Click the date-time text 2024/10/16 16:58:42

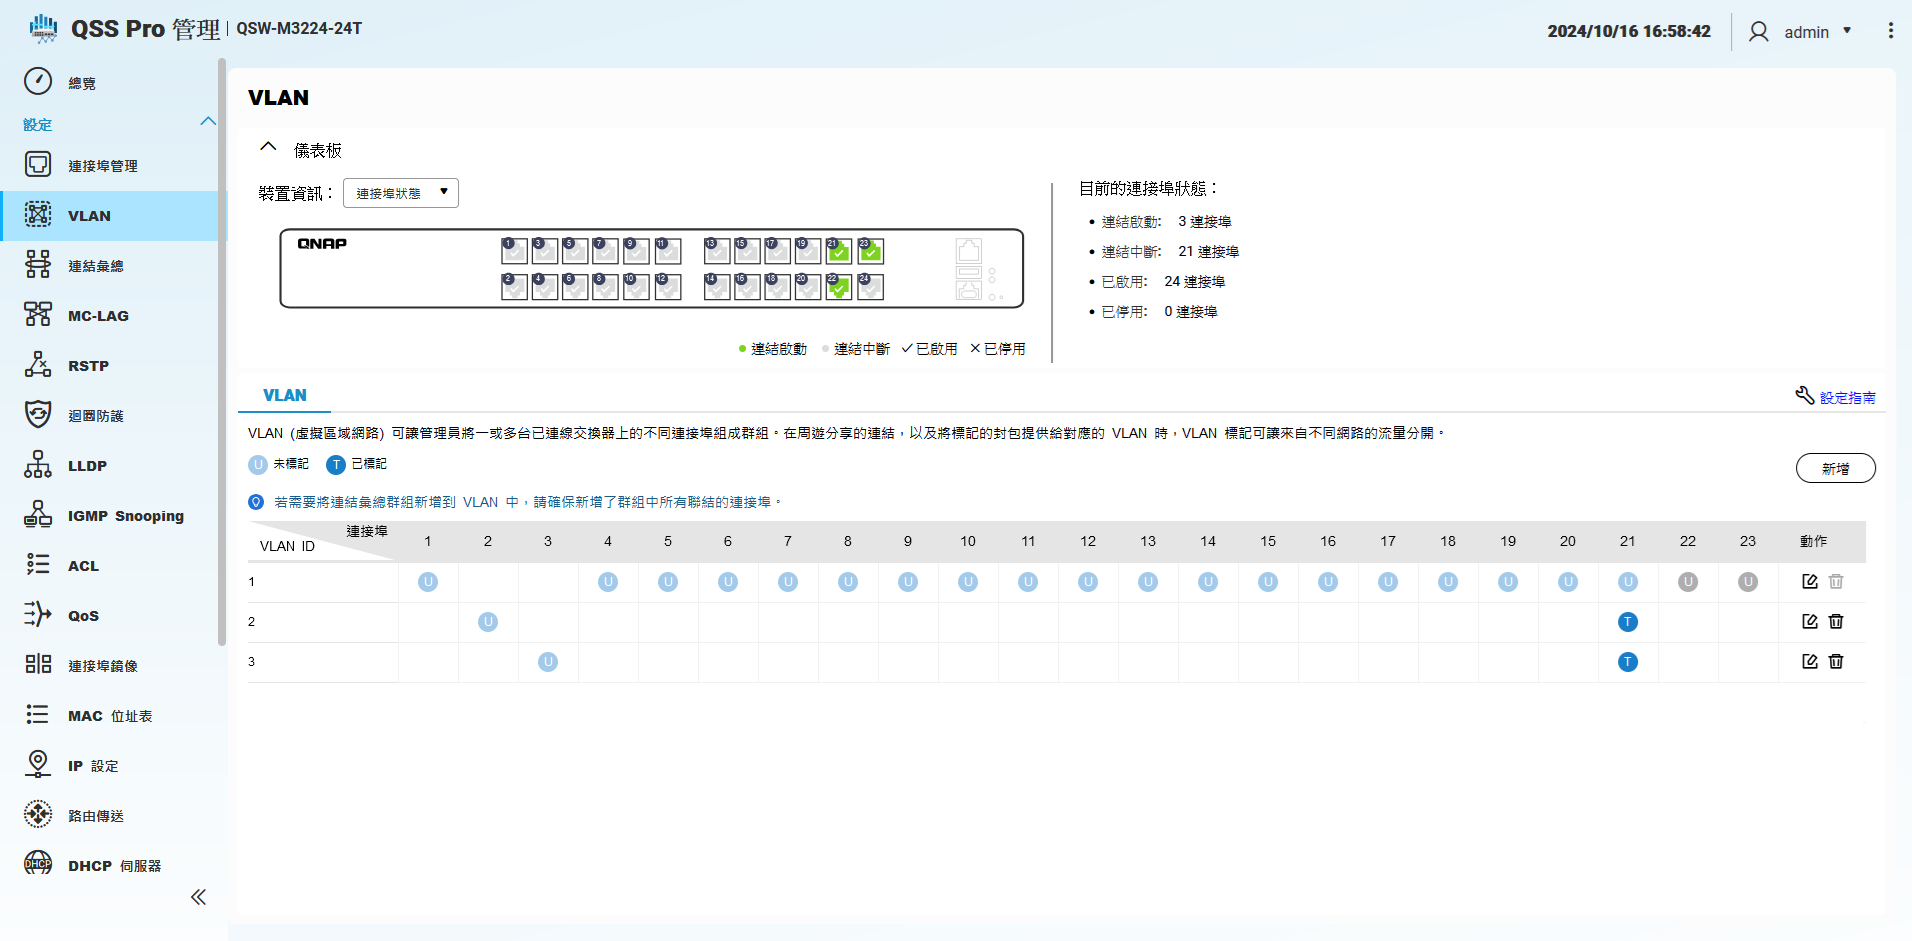[x=1629, y=31]
